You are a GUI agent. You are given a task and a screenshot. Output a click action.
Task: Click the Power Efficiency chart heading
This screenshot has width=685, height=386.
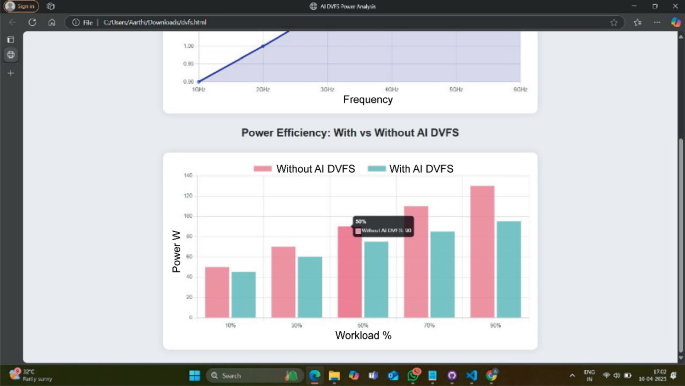tap(350, 133)
